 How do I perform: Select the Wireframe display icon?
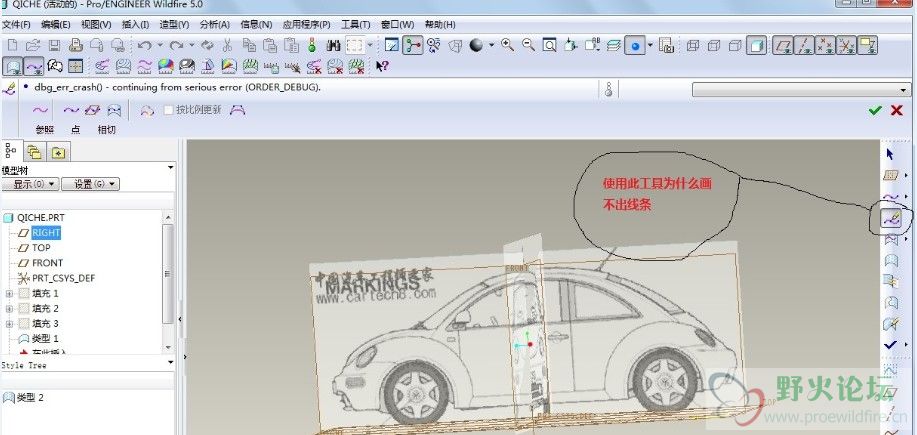point(693,45)
